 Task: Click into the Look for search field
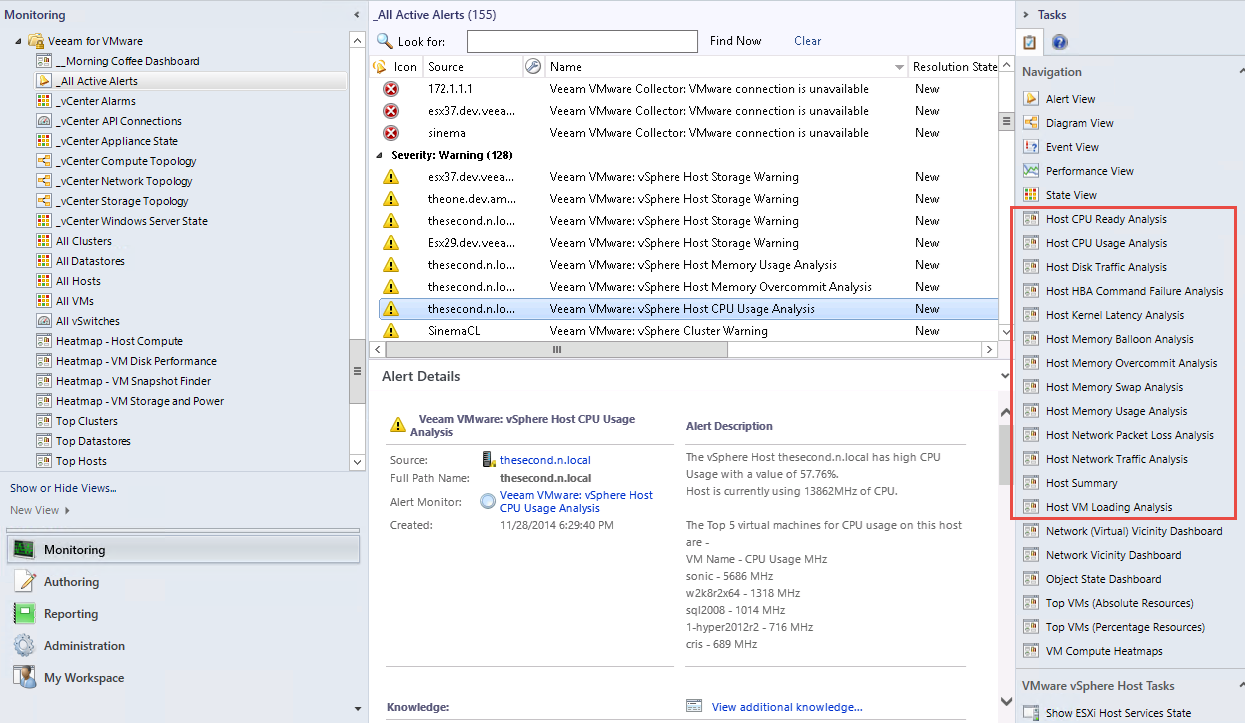click(x=581, y=41)
